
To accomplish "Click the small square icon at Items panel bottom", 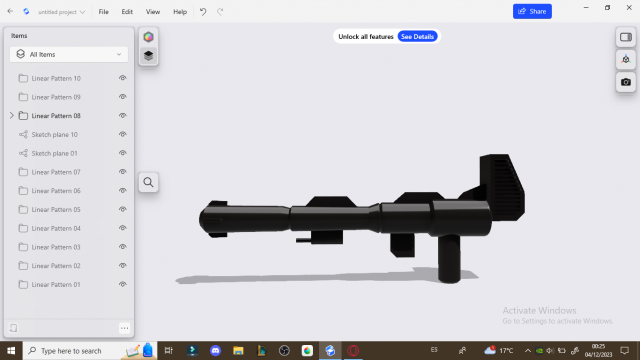I will pos(13,328).
